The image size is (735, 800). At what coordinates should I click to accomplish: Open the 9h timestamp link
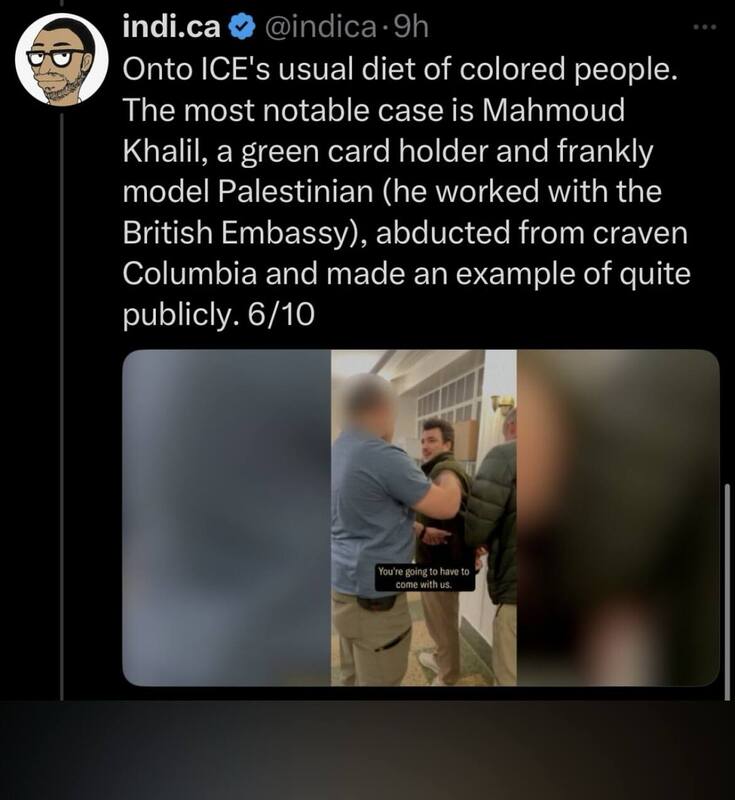[x=411, y=29]
